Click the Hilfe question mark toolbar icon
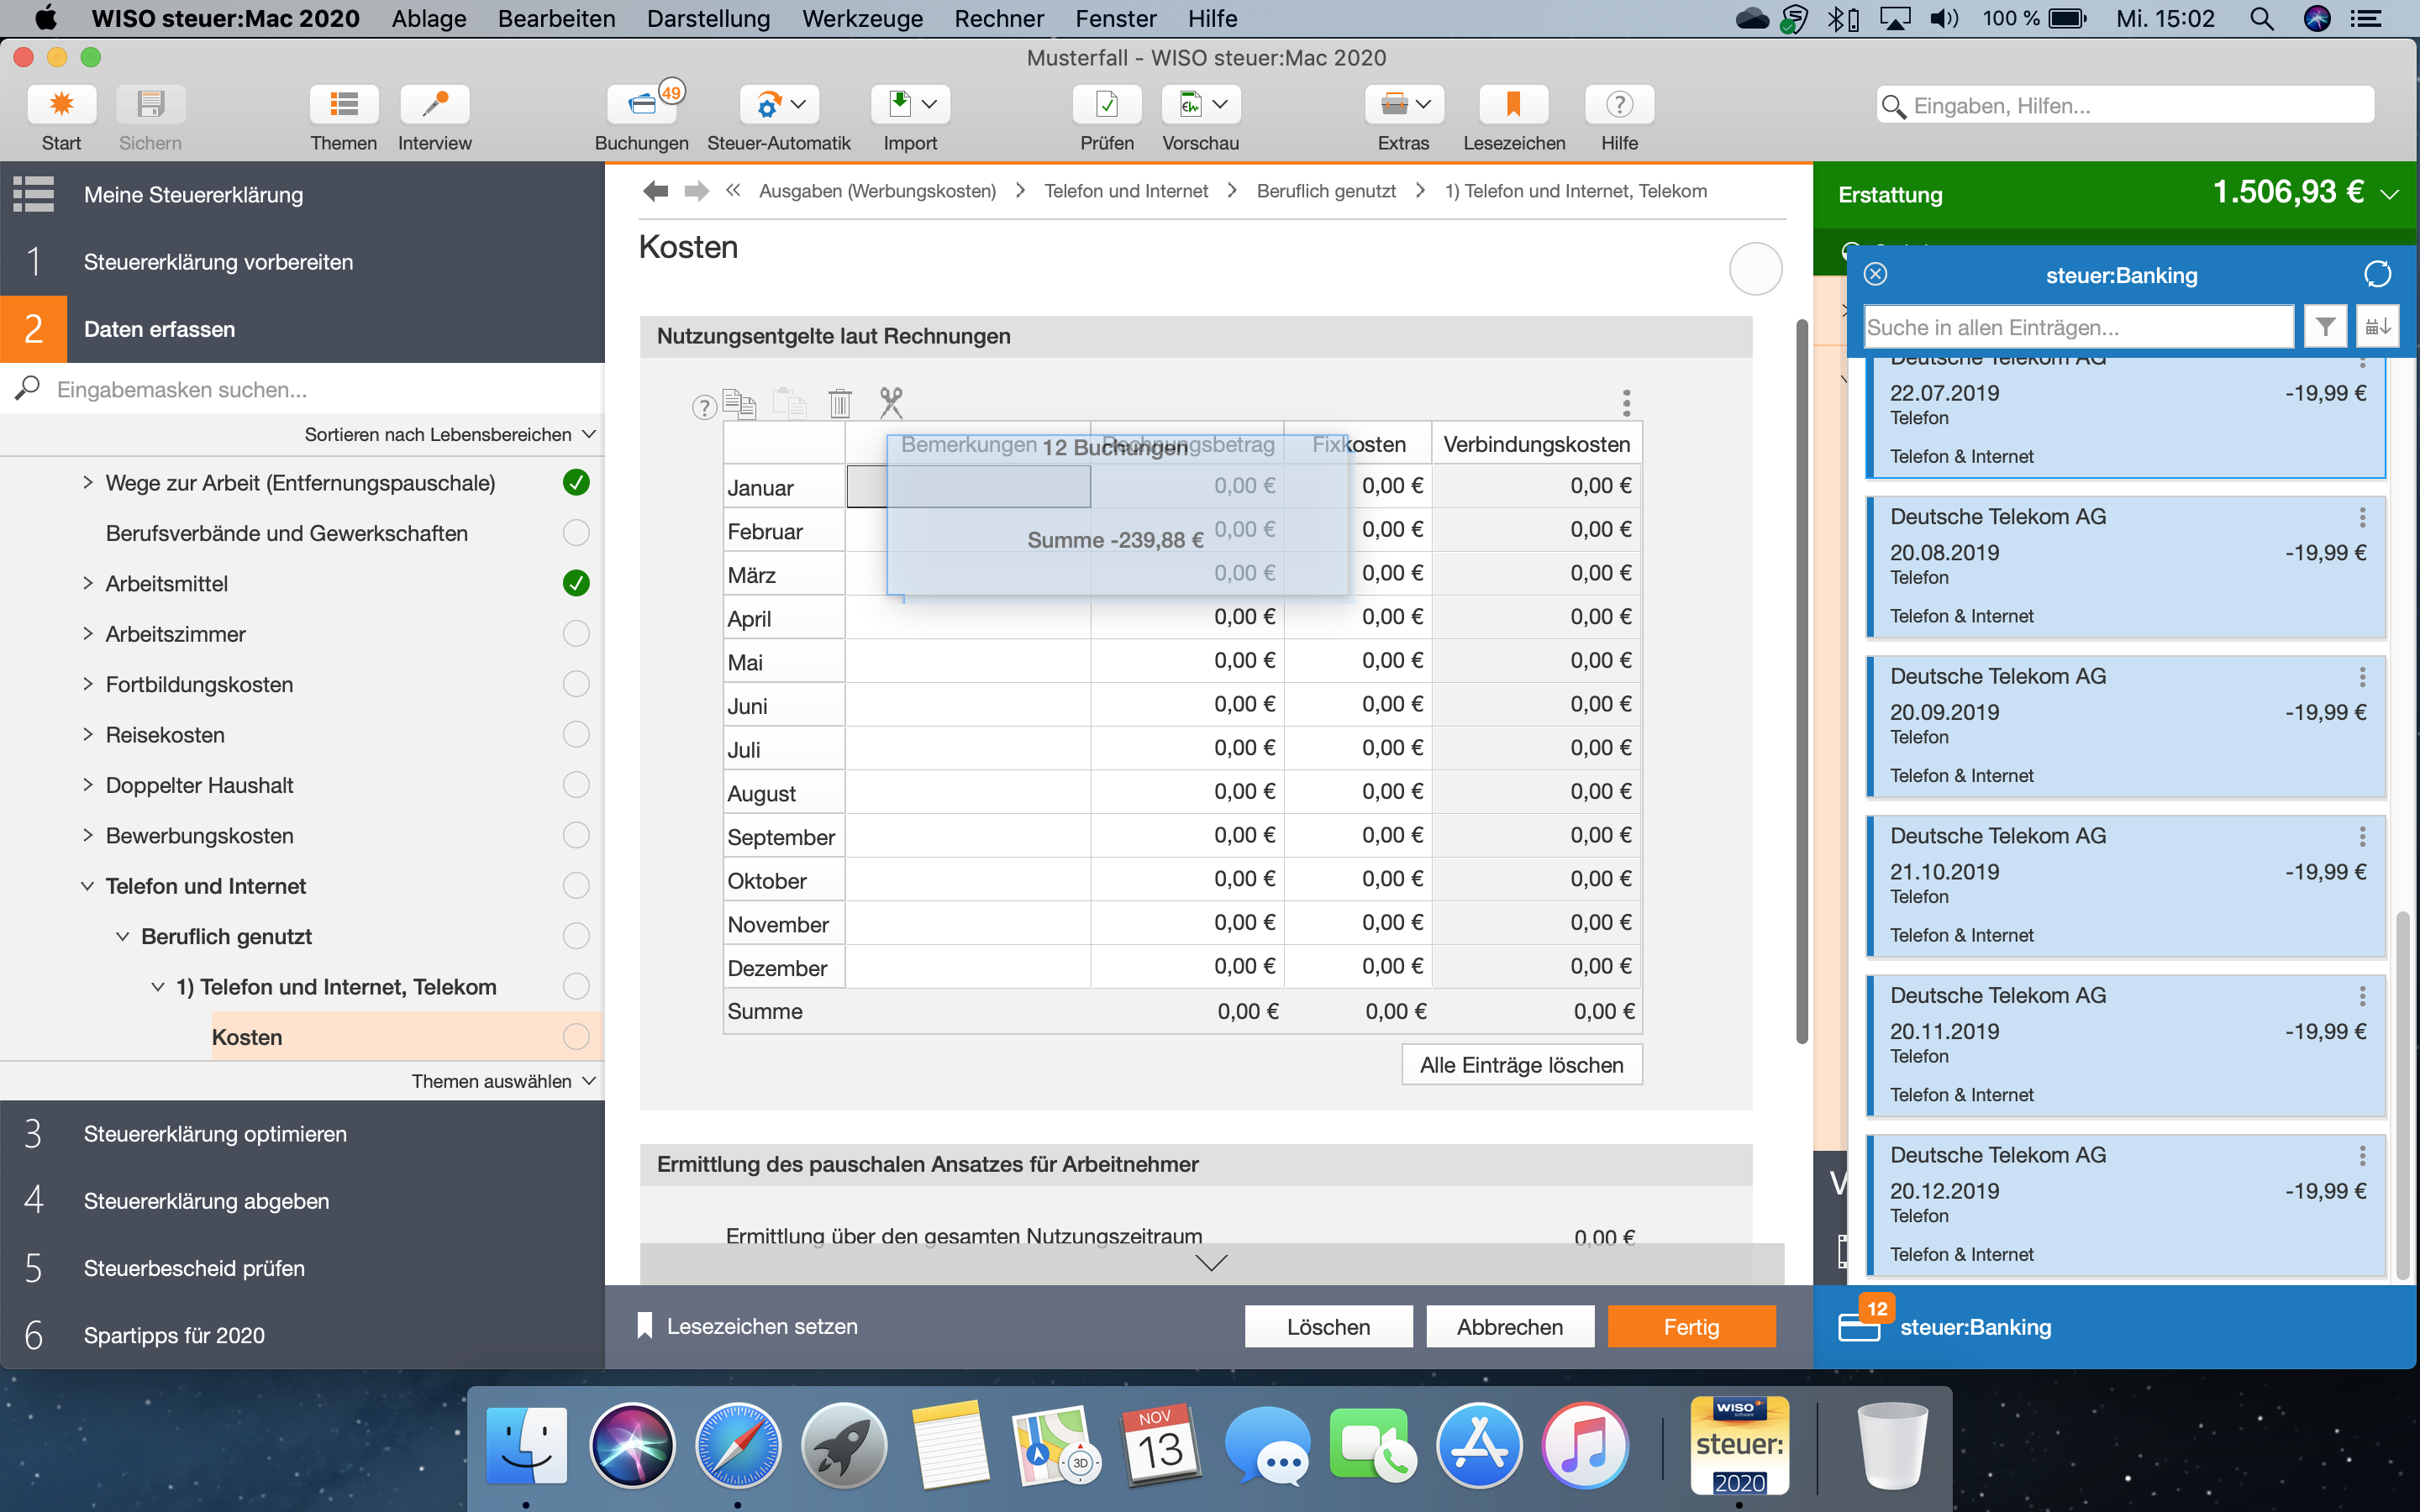 (x=1619, y=104)
